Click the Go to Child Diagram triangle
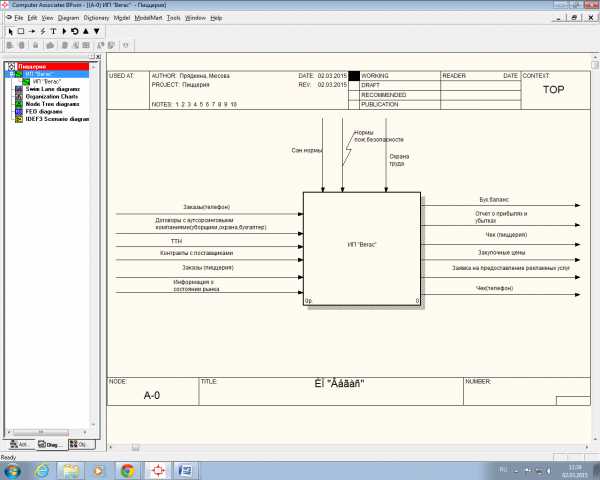 [96, 31]
